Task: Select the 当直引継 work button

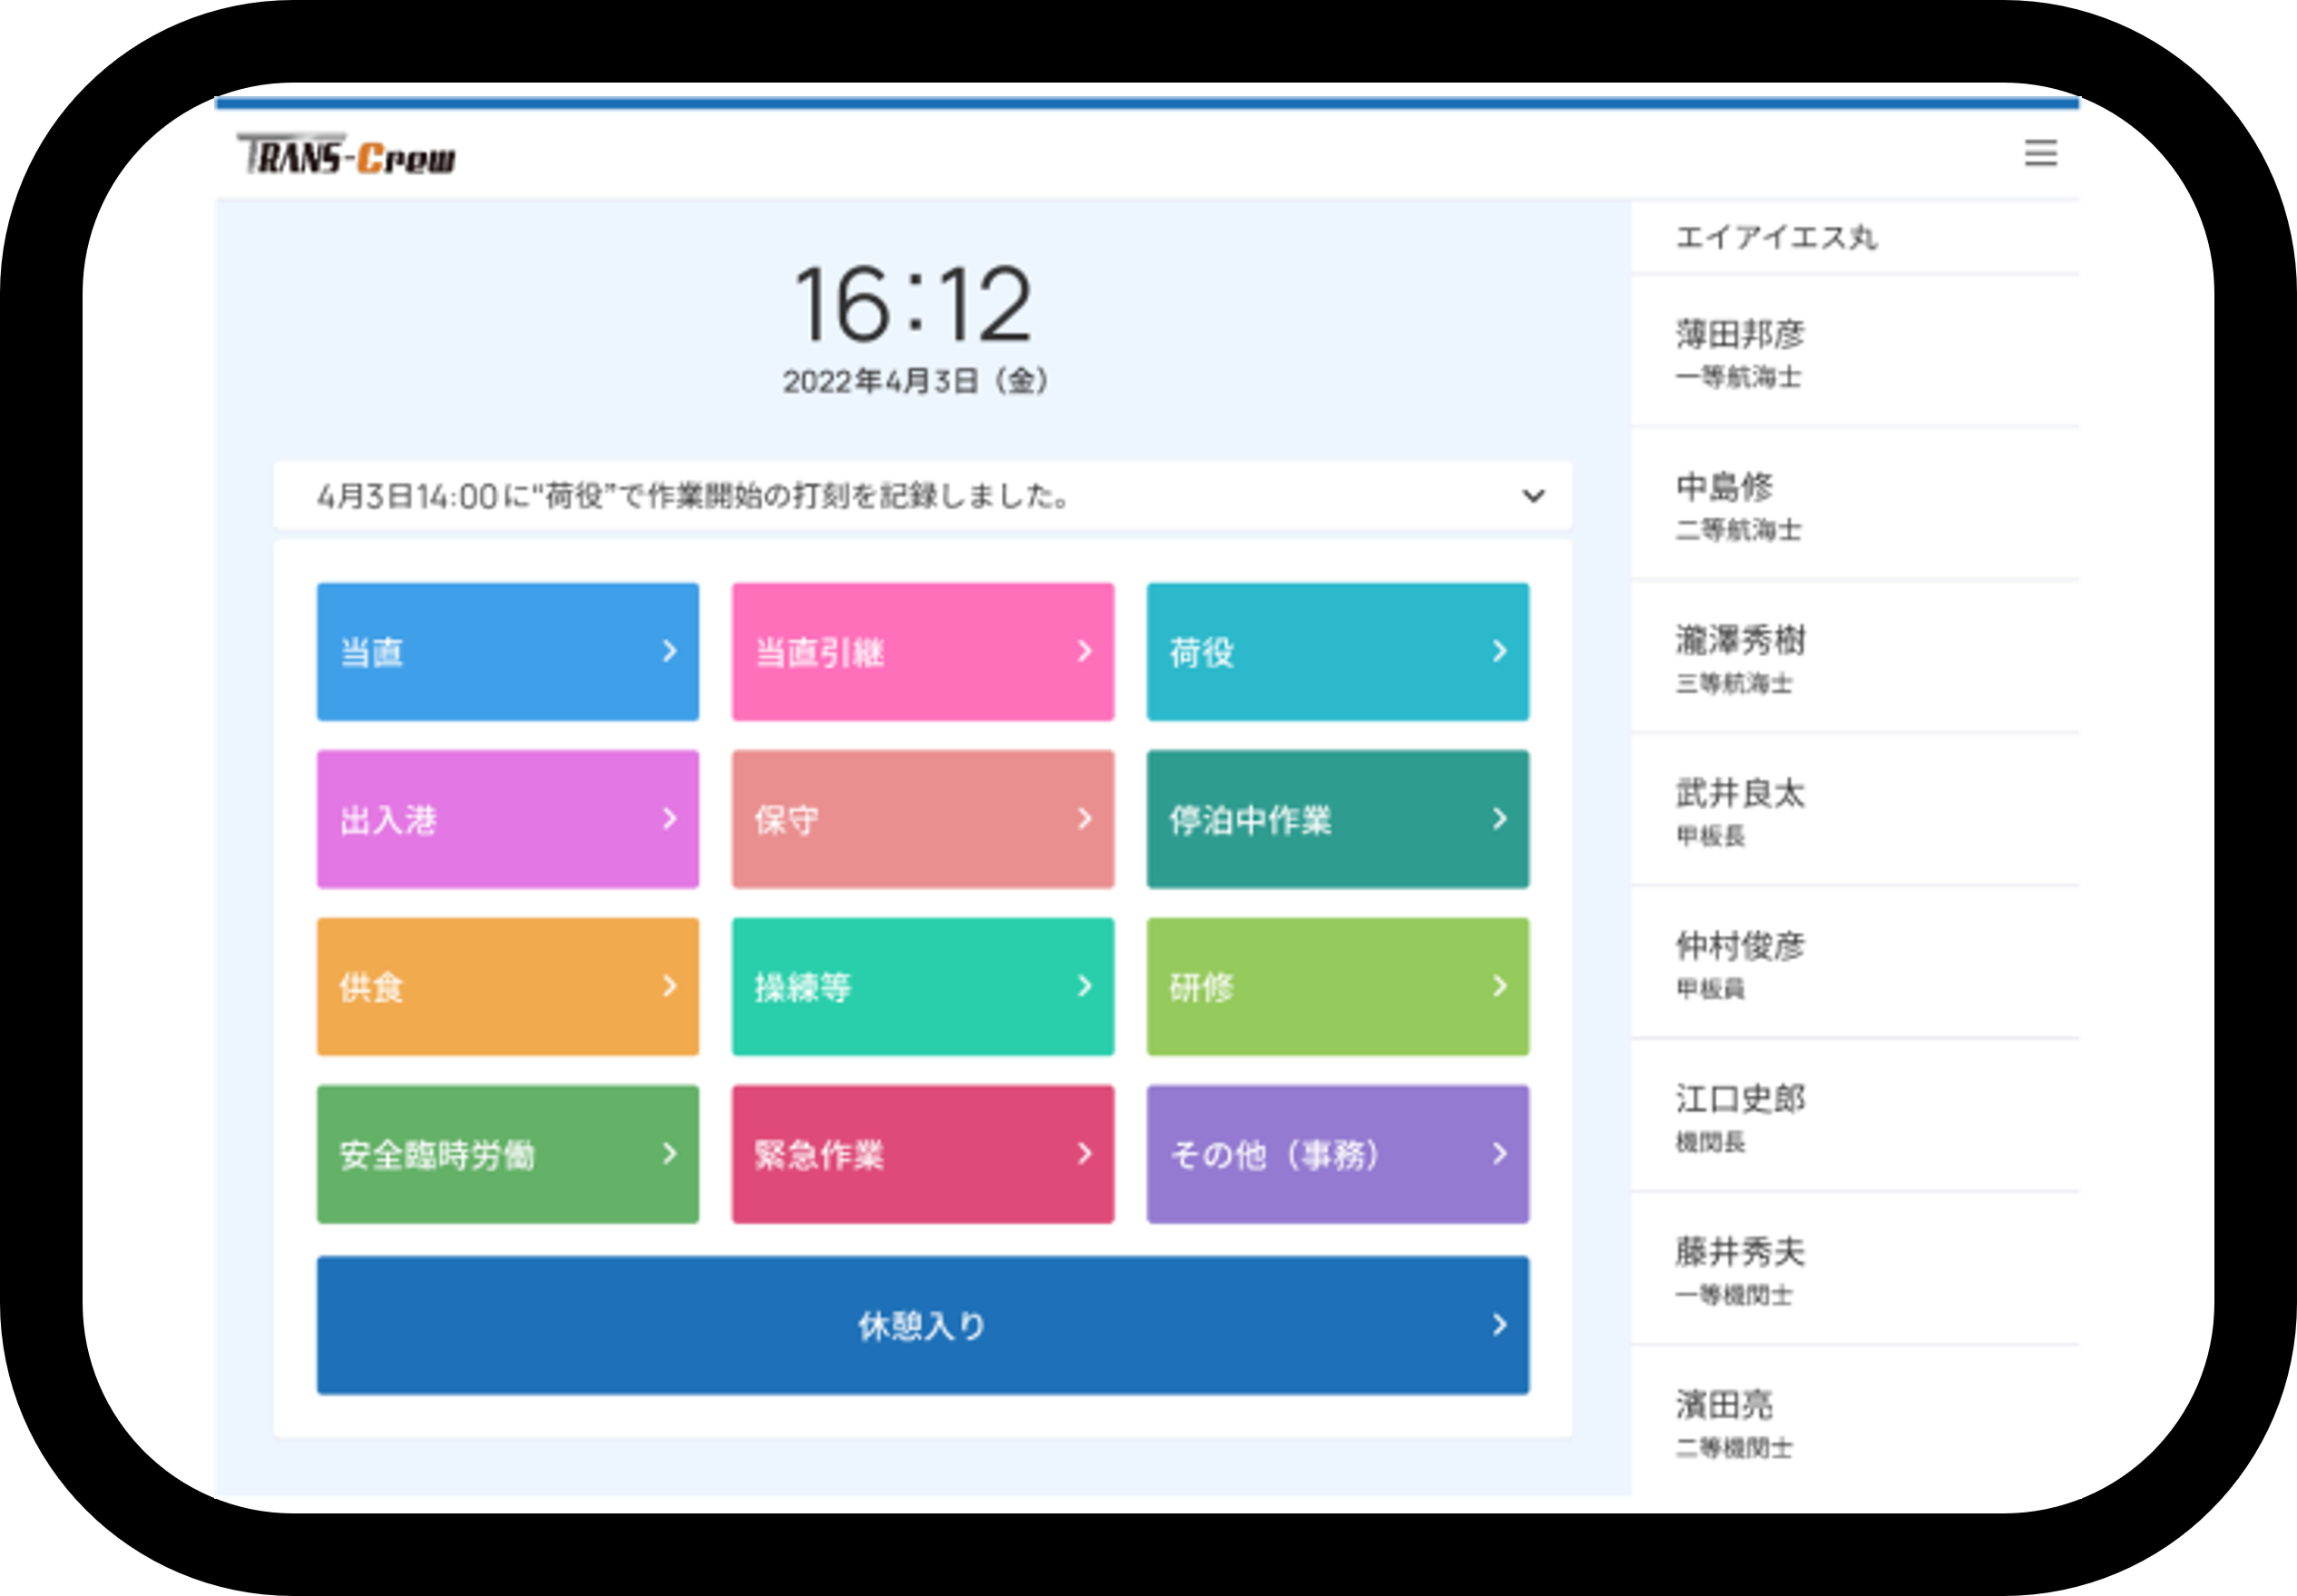Action: tap(923, 652)
